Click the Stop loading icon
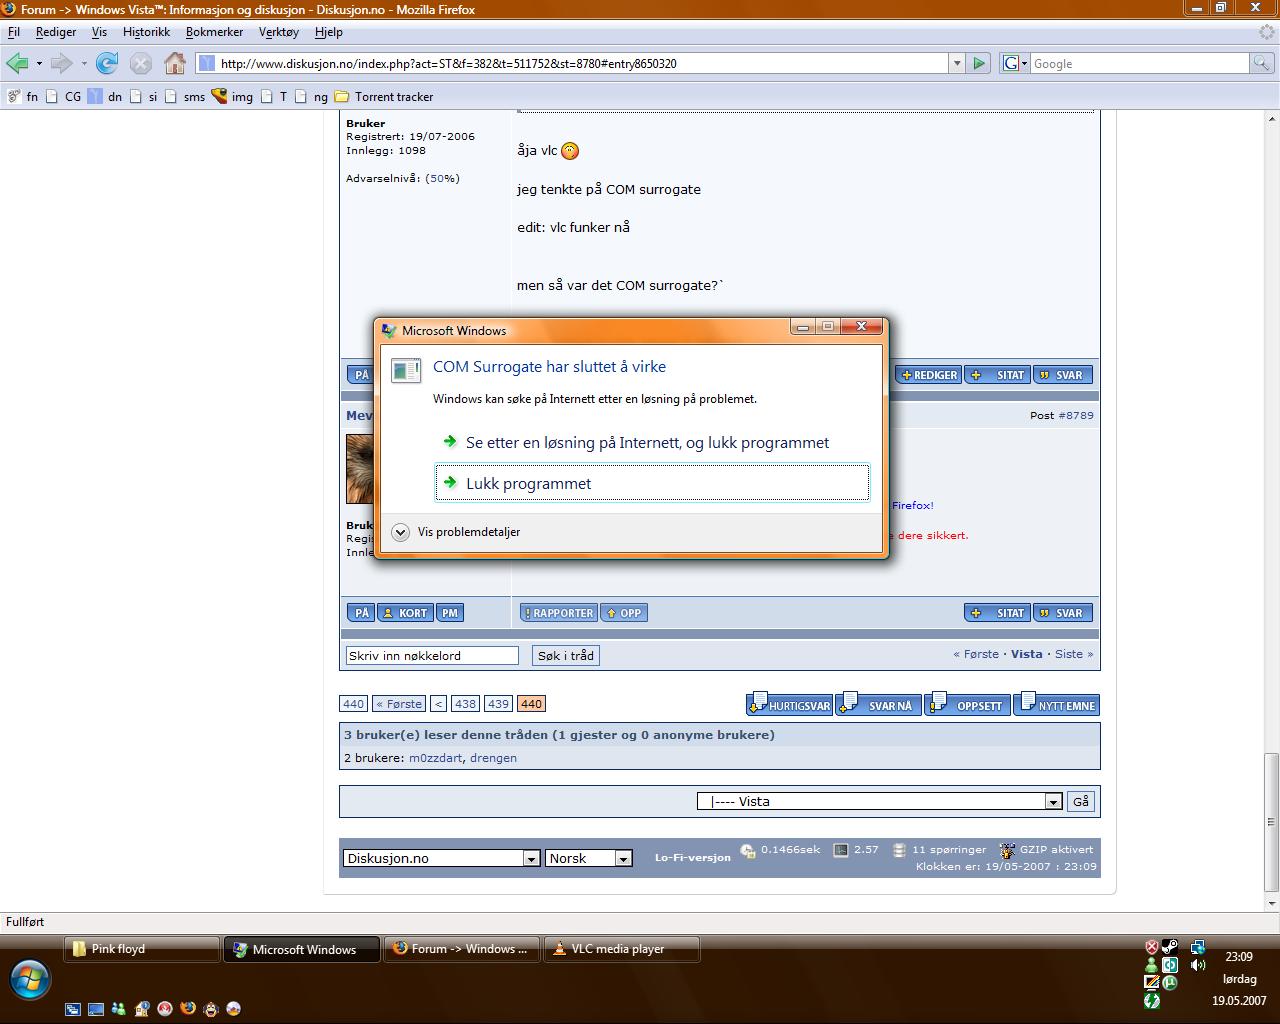The width and height of the screenshot is (1280, 1024). pyautogui.click(x=141, y=63)
